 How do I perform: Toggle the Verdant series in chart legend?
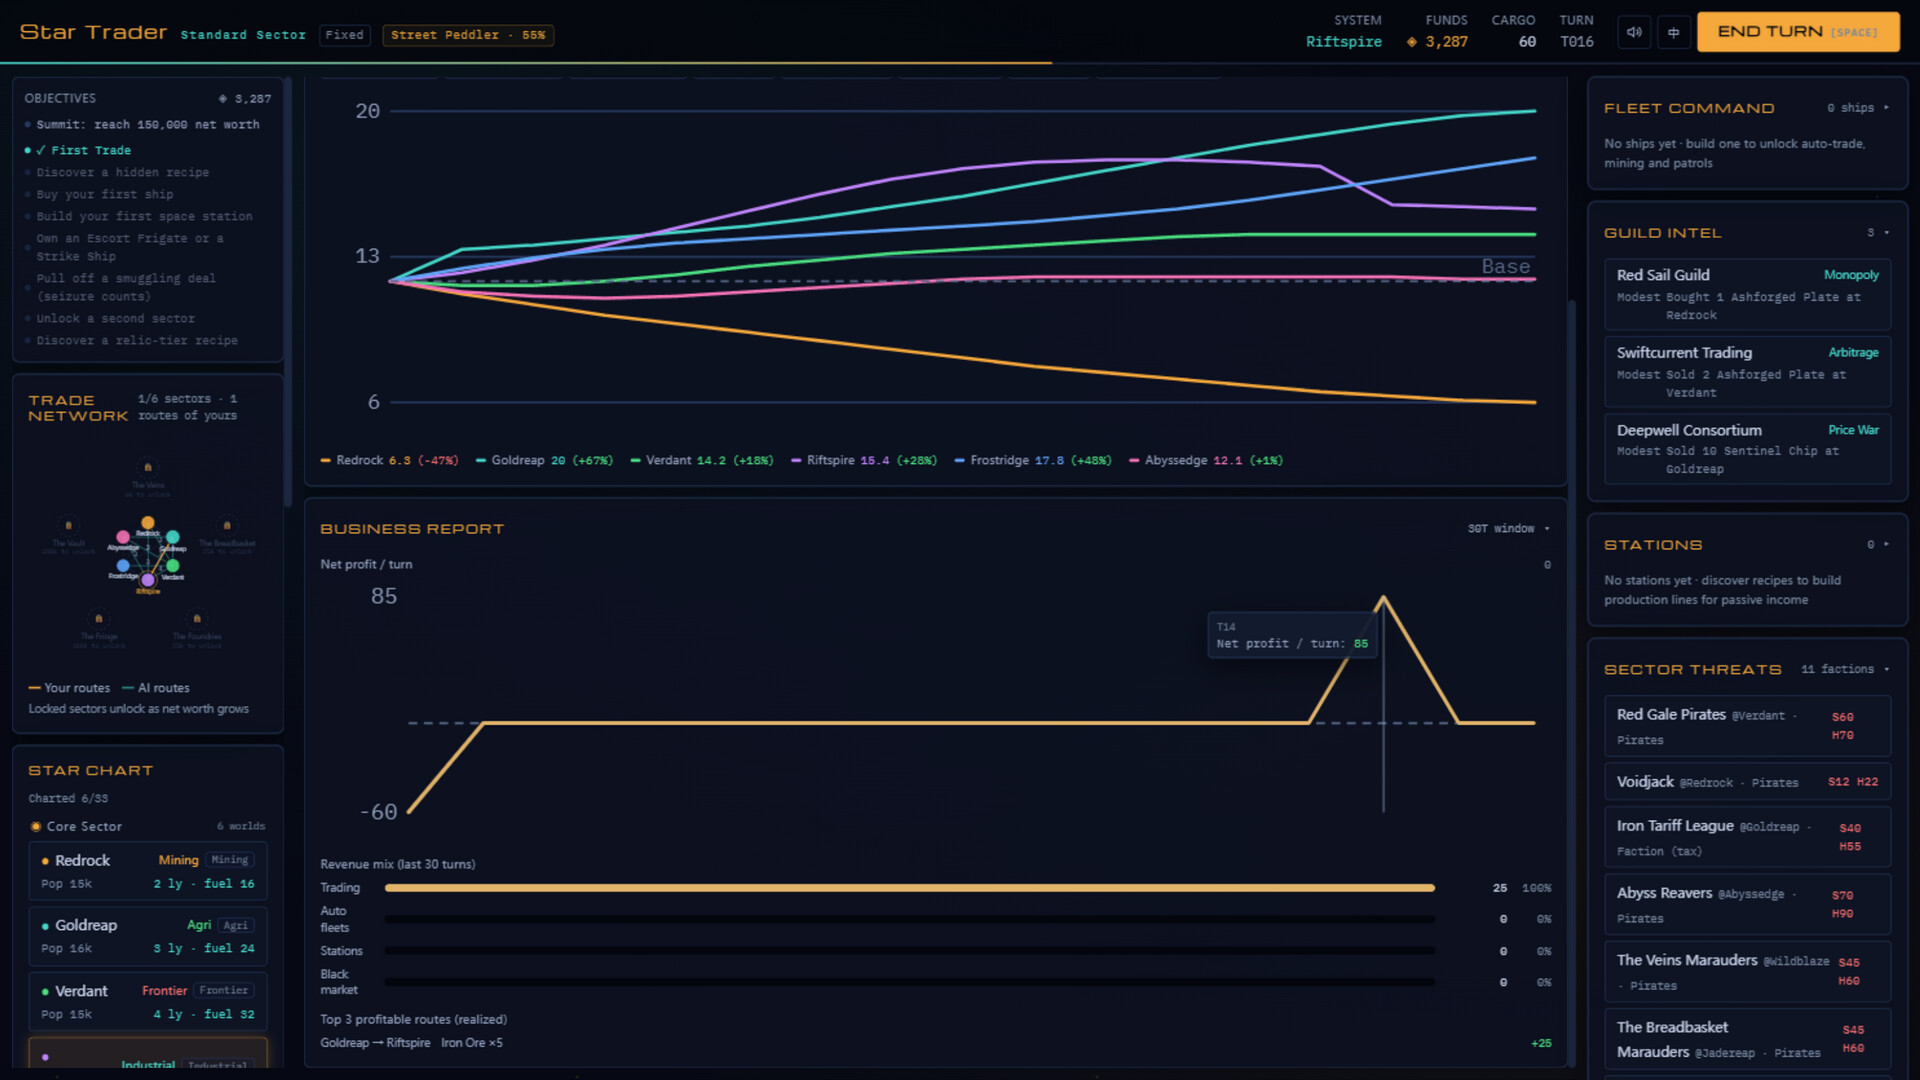point(702,460)
